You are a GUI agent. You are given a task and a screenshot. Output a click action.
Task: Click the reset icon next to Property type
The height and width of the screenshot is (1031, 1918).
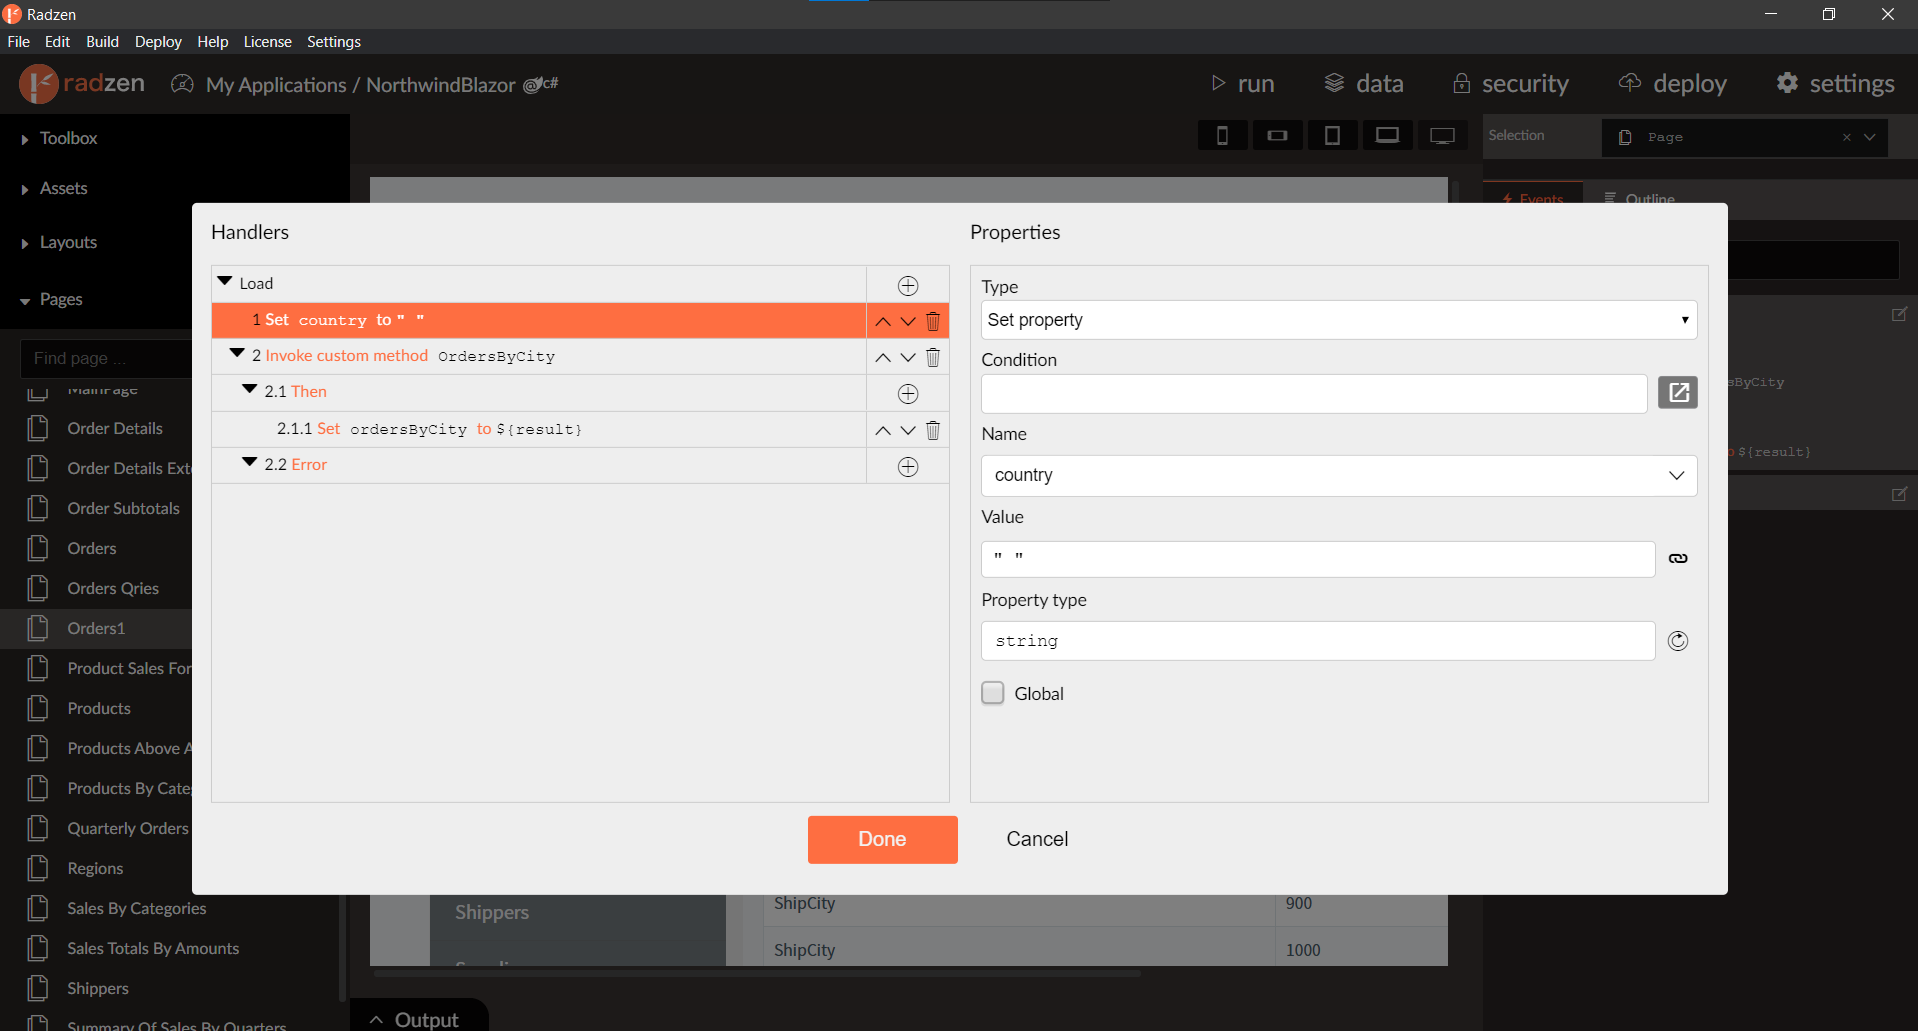point(1677,641)
